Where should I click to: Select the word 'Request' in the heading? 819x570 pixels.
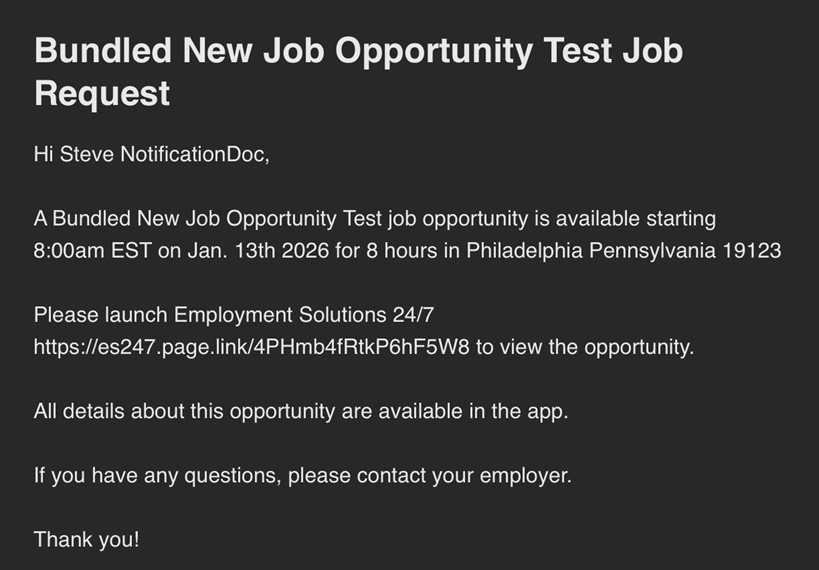(102, 94)
